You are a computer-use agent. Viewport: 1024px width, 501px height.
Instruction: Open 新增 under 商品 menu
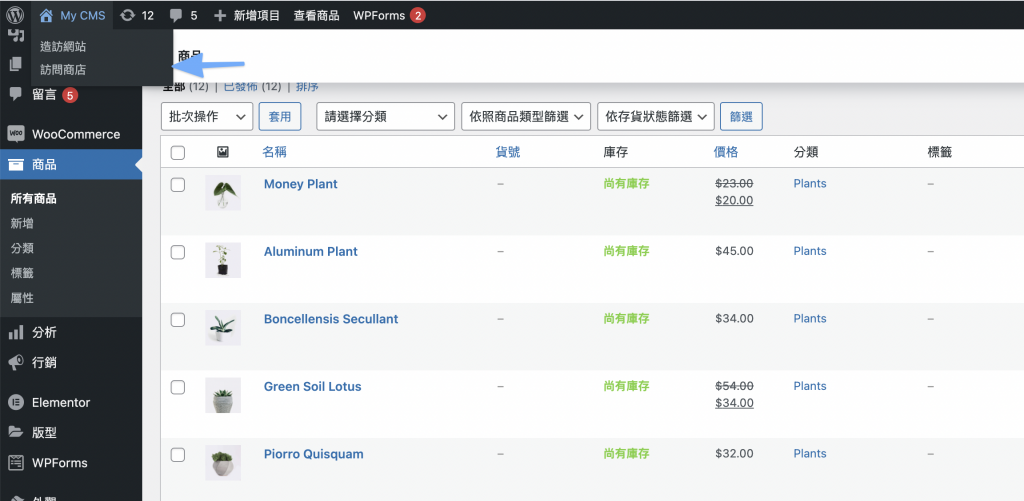[x=22, y=223]
